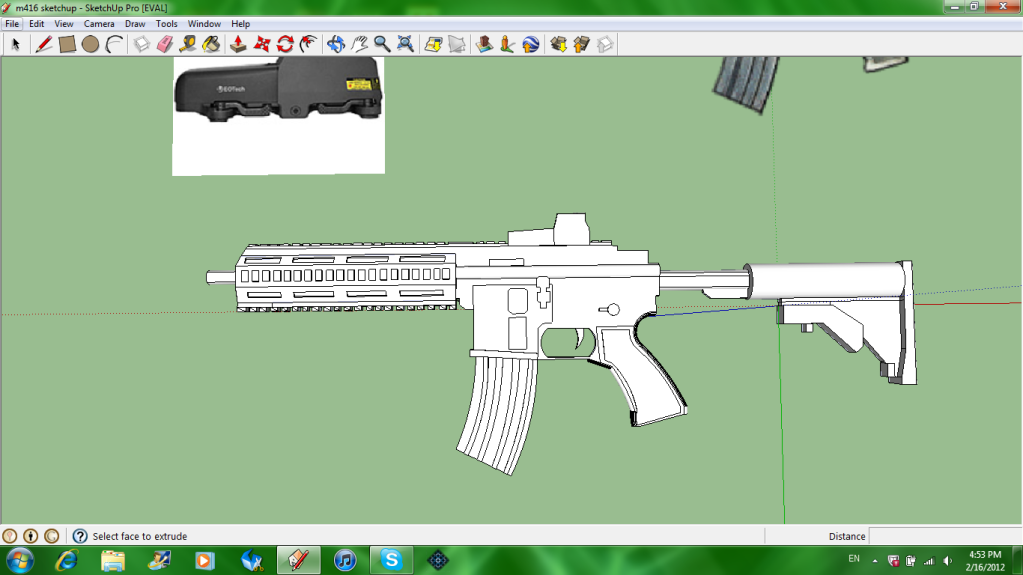Click the Add New Building icon
The height and width of the screenshot is (575, 1023).
(484, 44)
